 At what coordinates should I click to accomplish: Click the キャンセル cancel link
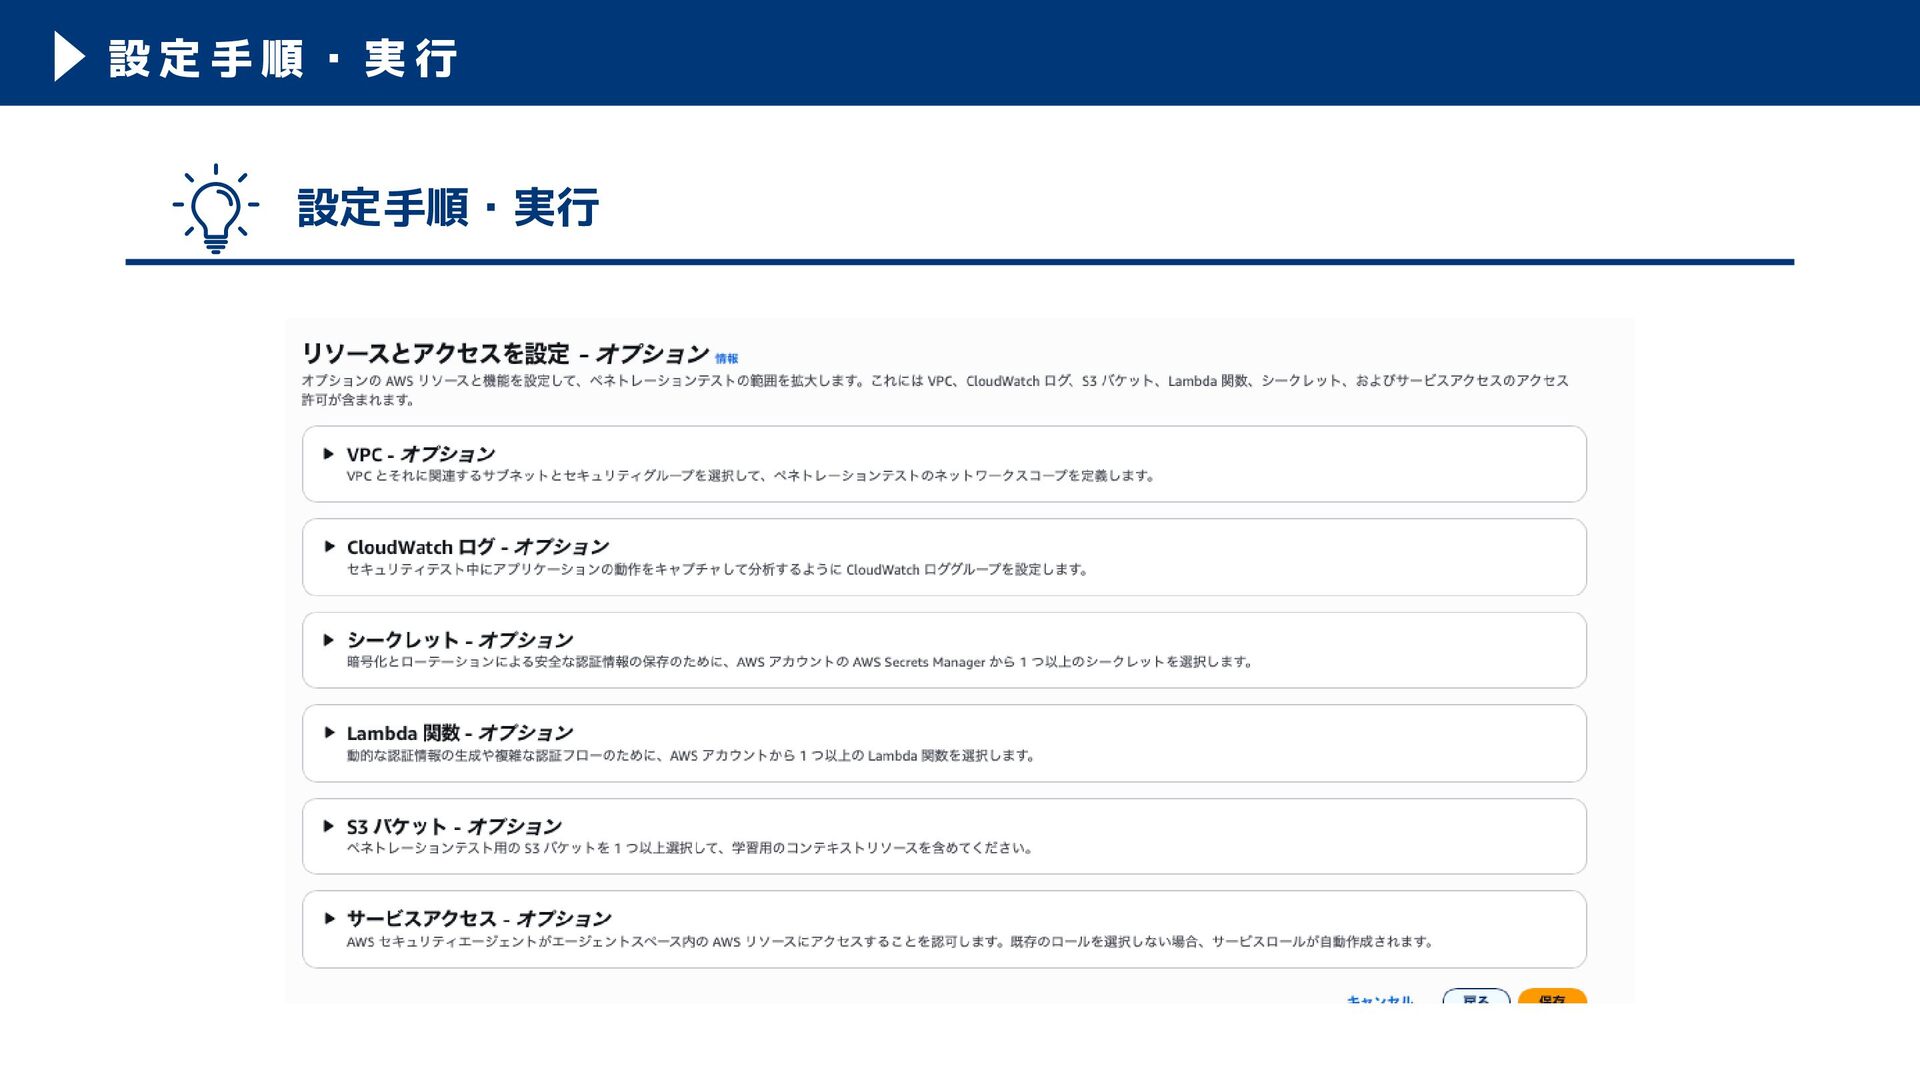coord(1380,999)
